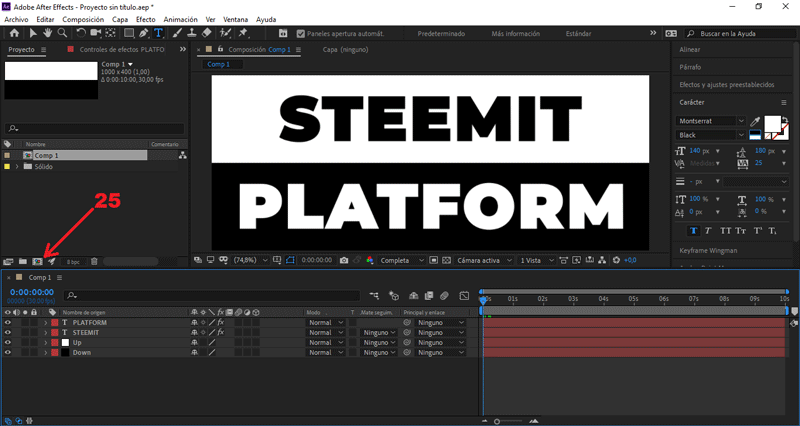The image size is (800, 426).
Task: Select the Pen tool
Action: coord(144,33)
